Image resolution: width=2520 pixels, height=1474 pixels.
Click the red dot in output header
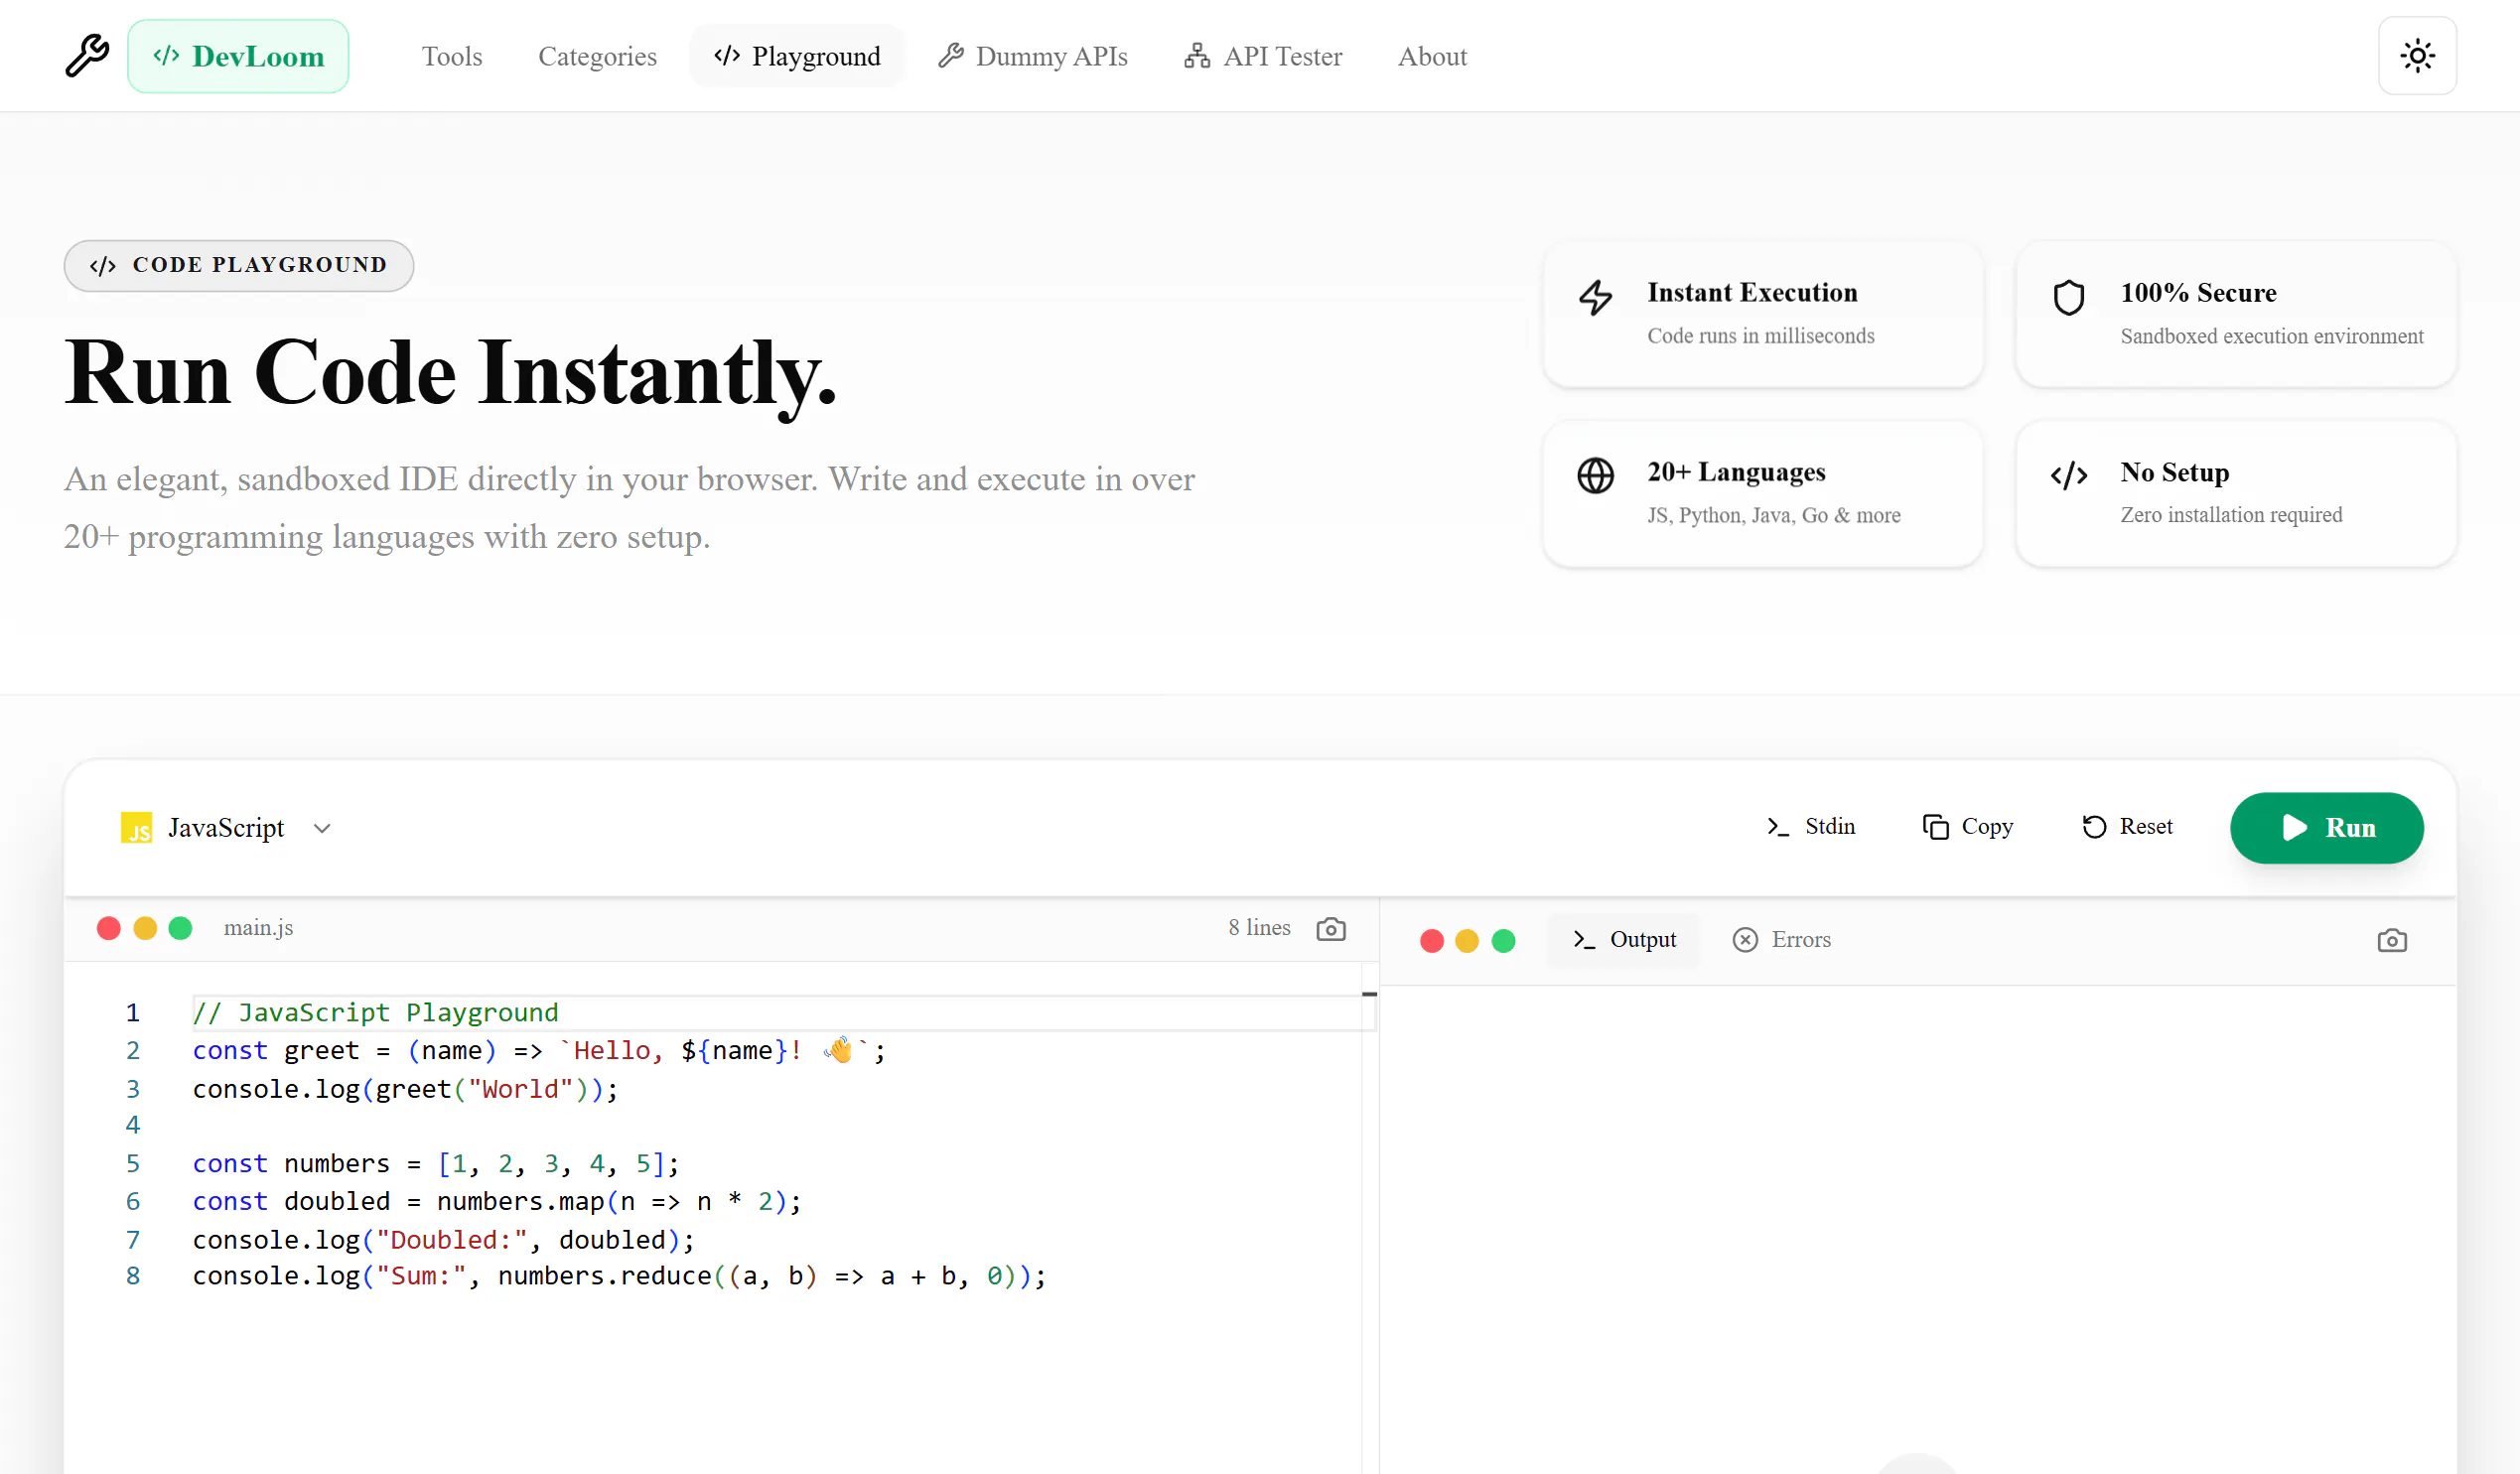coord(1432,941)
